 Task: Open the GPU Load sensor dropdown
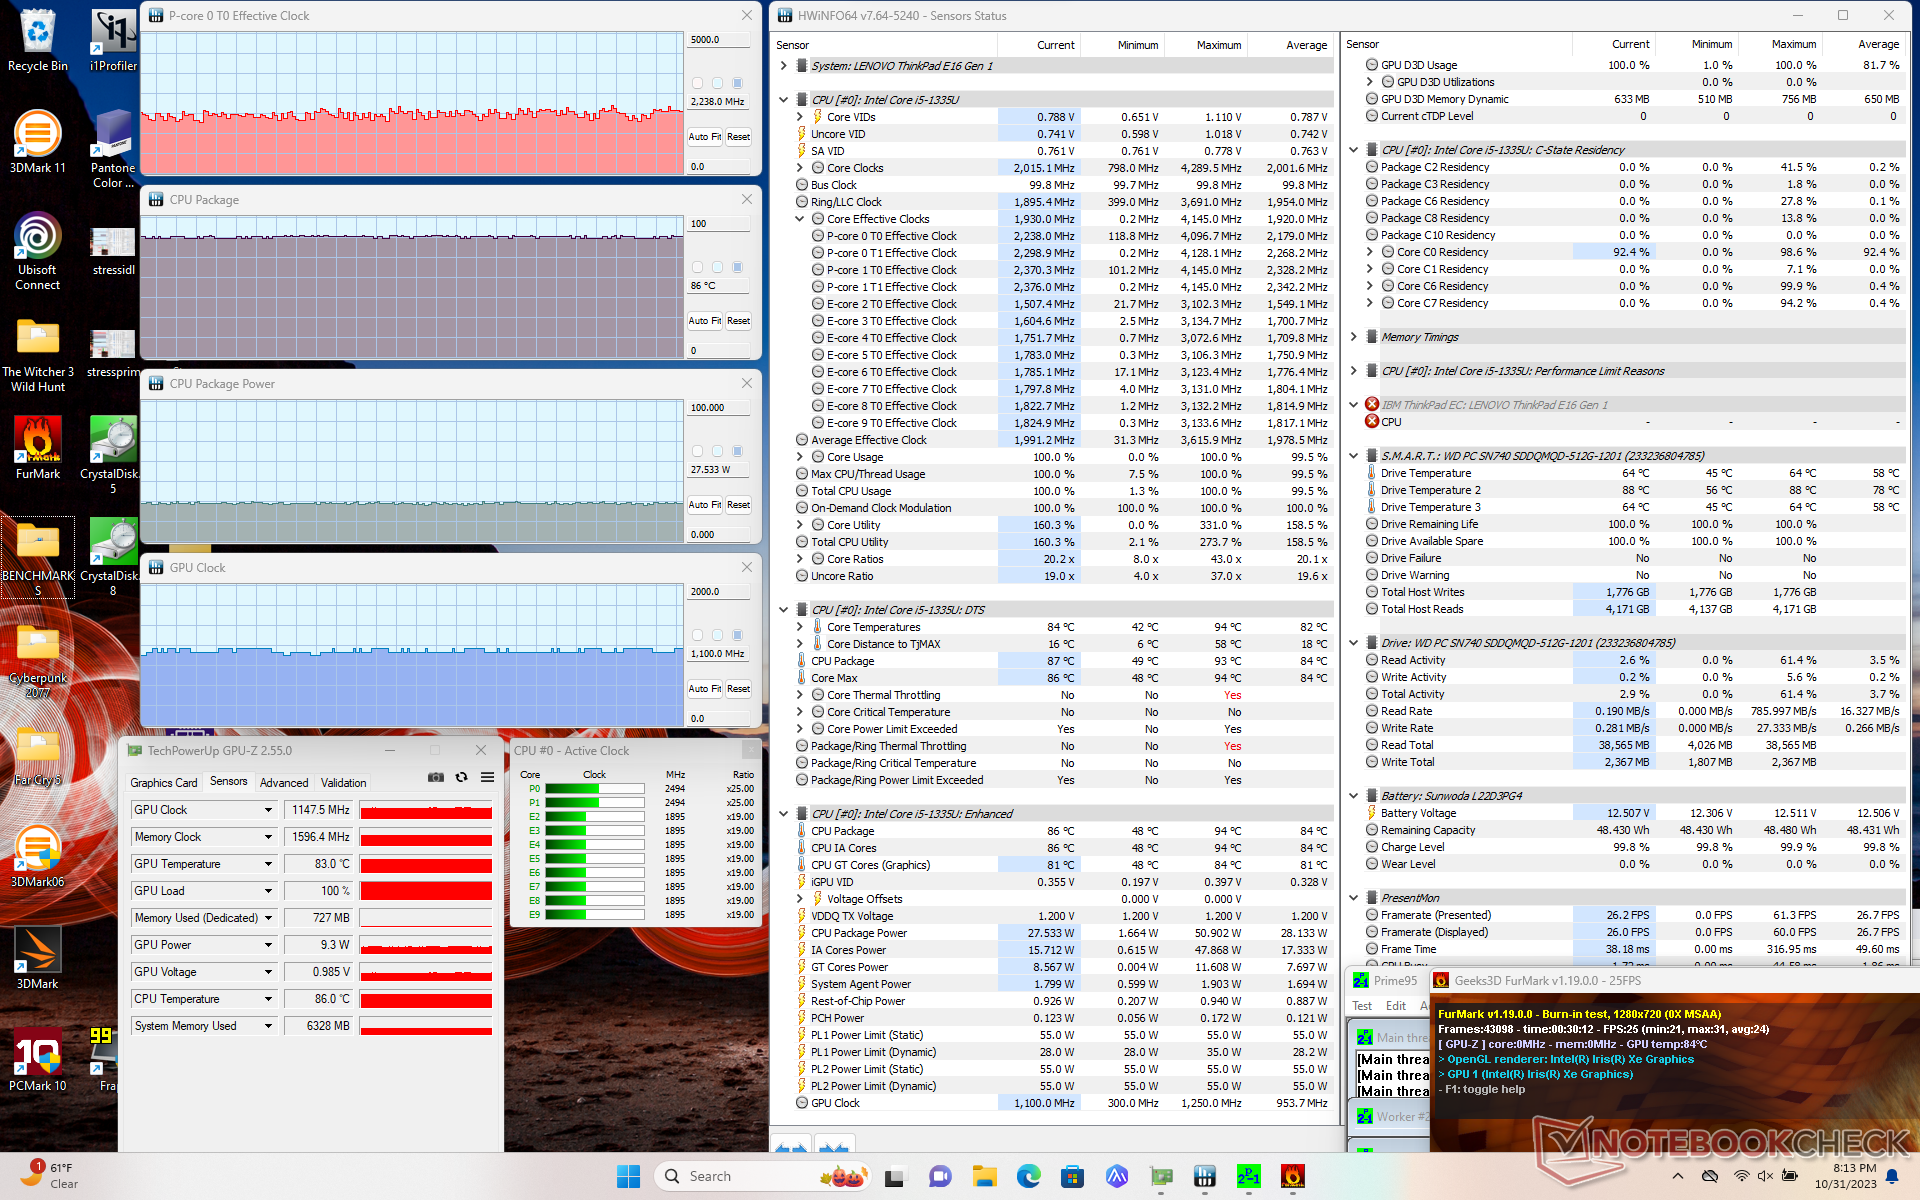268,891
